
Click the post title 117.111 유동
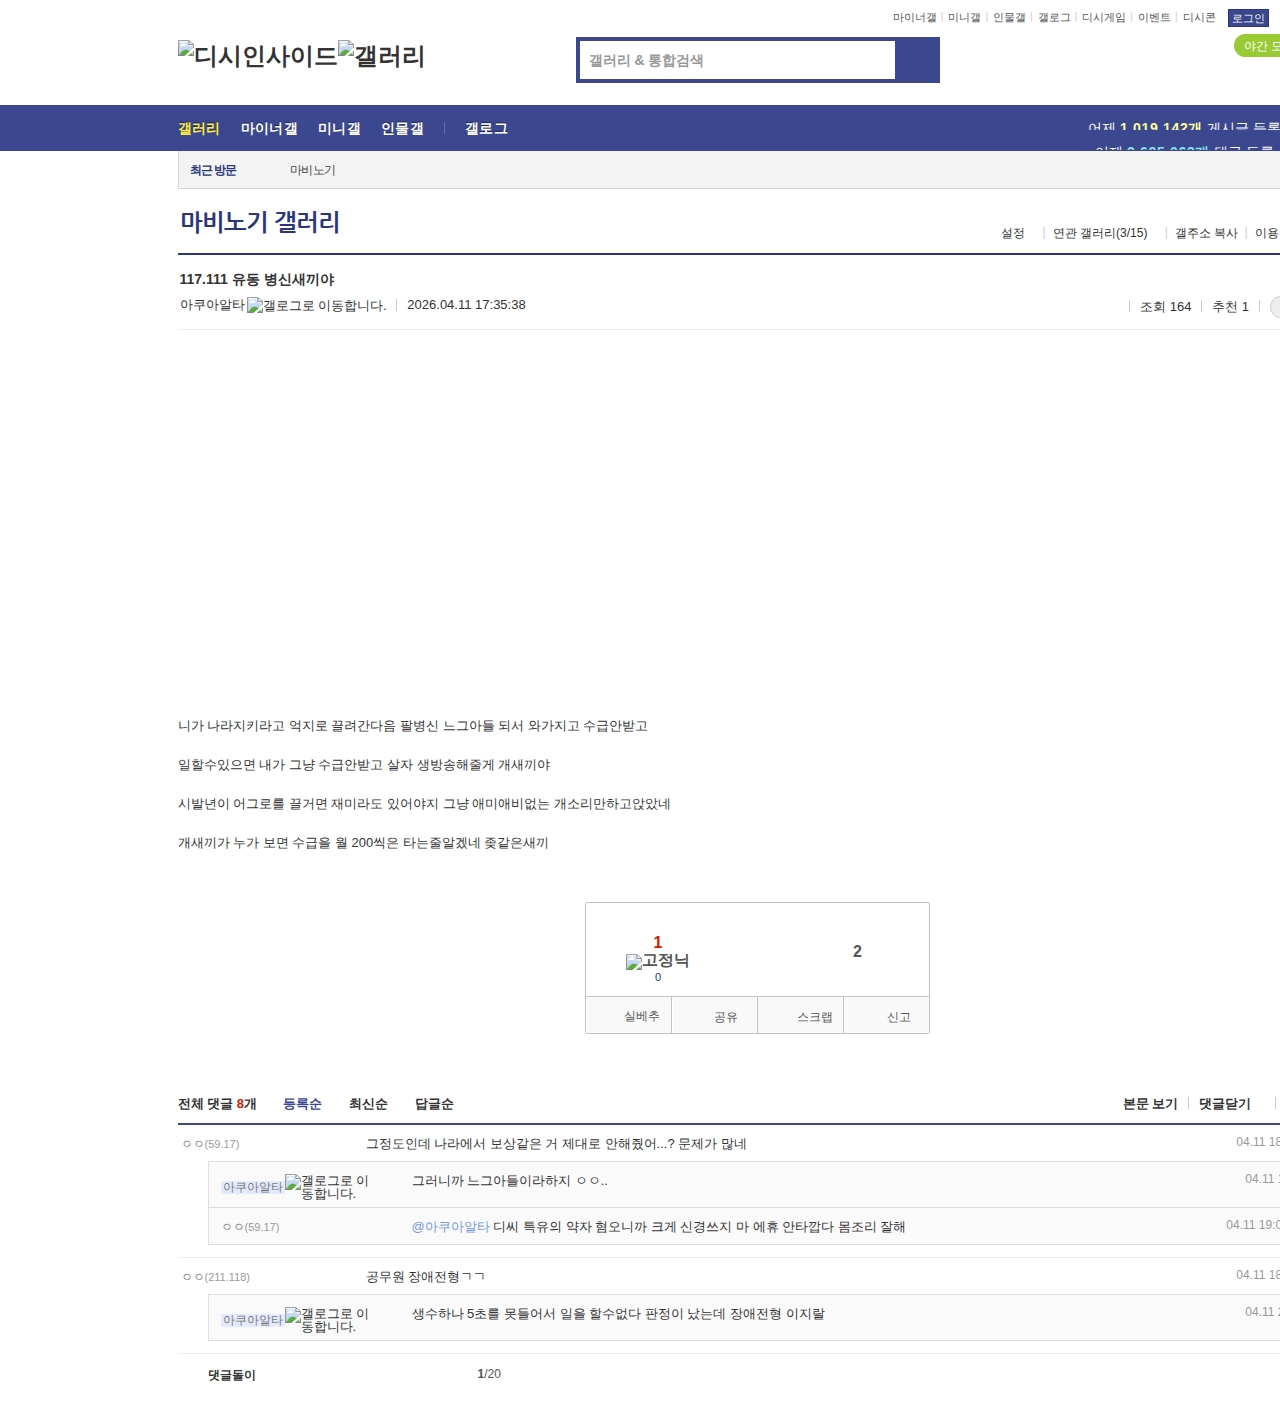point(257,280)
